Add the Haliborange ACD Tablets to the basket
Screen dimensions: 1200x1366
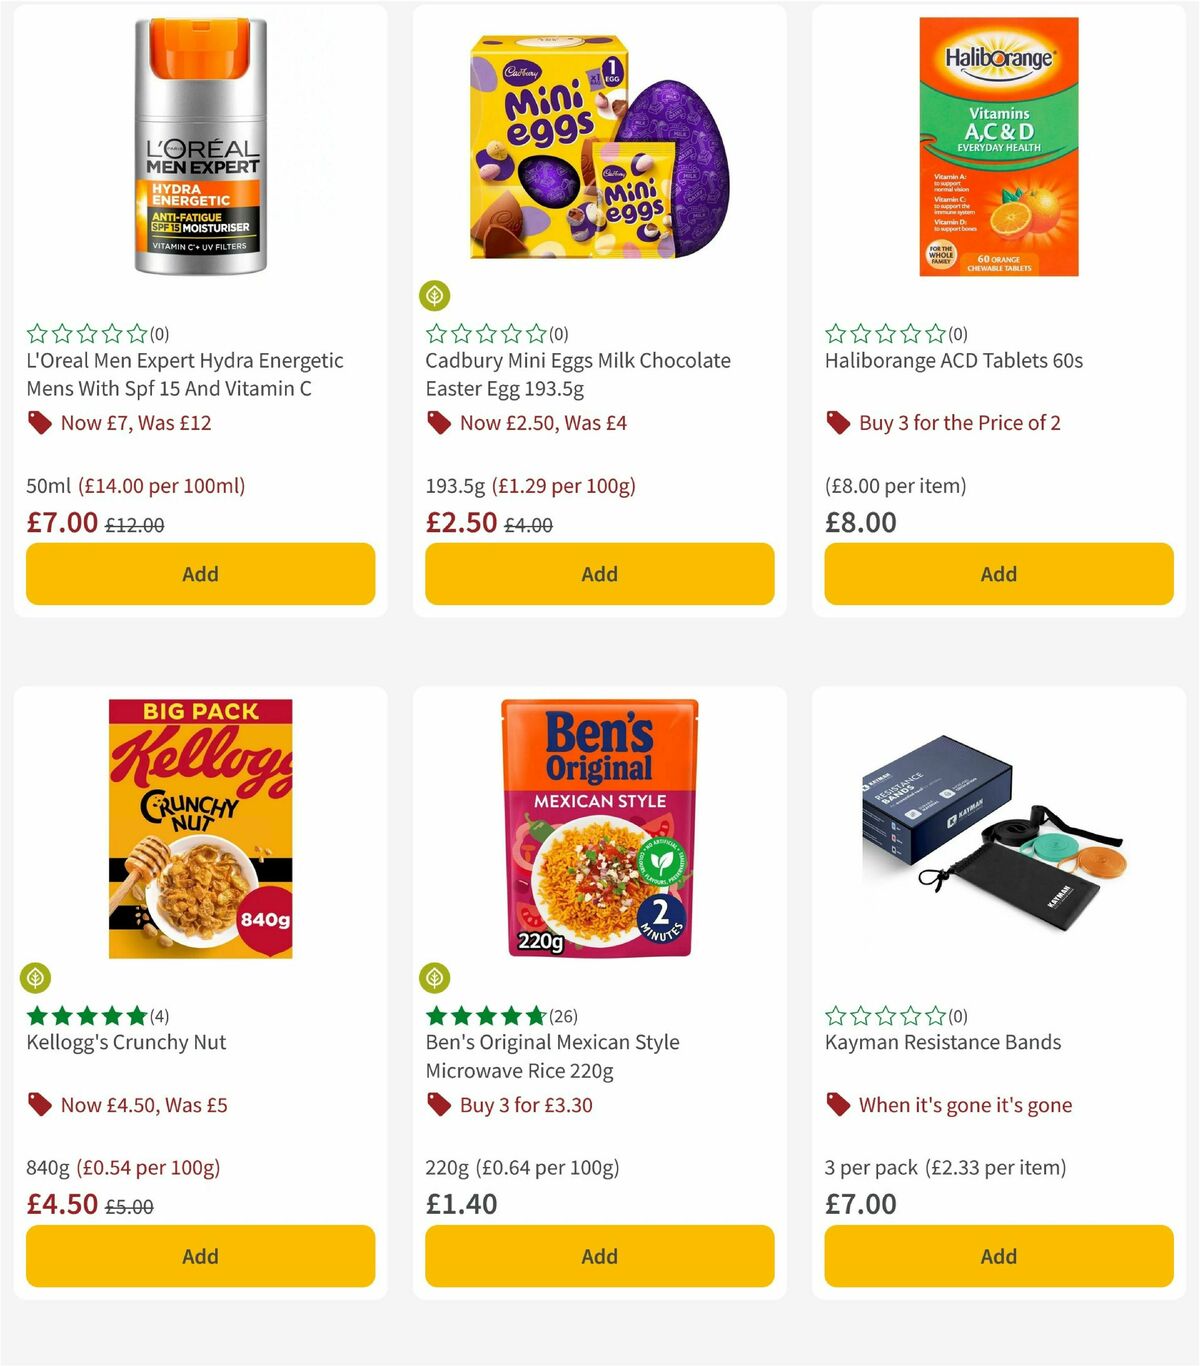point(998,574)
